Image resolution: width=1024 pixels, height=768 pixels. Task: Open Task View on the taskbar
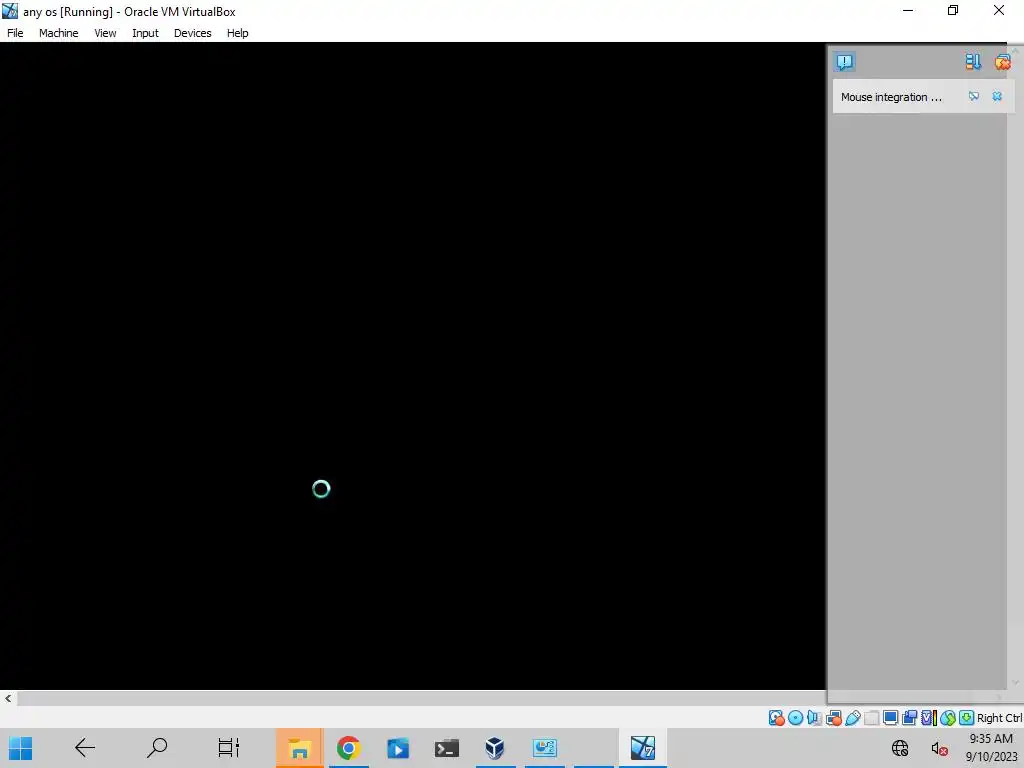tap(229, 748)
